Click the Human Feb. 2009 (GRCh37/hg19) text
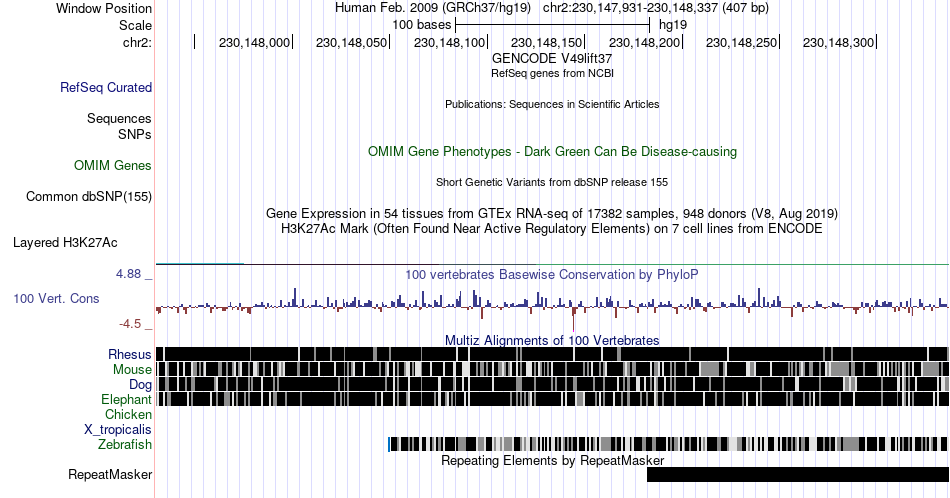This screenshot has height=498, width=950. [x=433, y=8]
